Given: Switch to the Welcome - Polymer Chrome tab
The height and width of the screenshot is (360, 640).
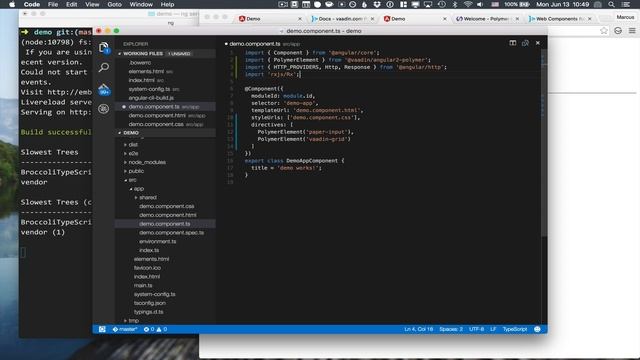Looking at the screenshot, I should point(487,19).
